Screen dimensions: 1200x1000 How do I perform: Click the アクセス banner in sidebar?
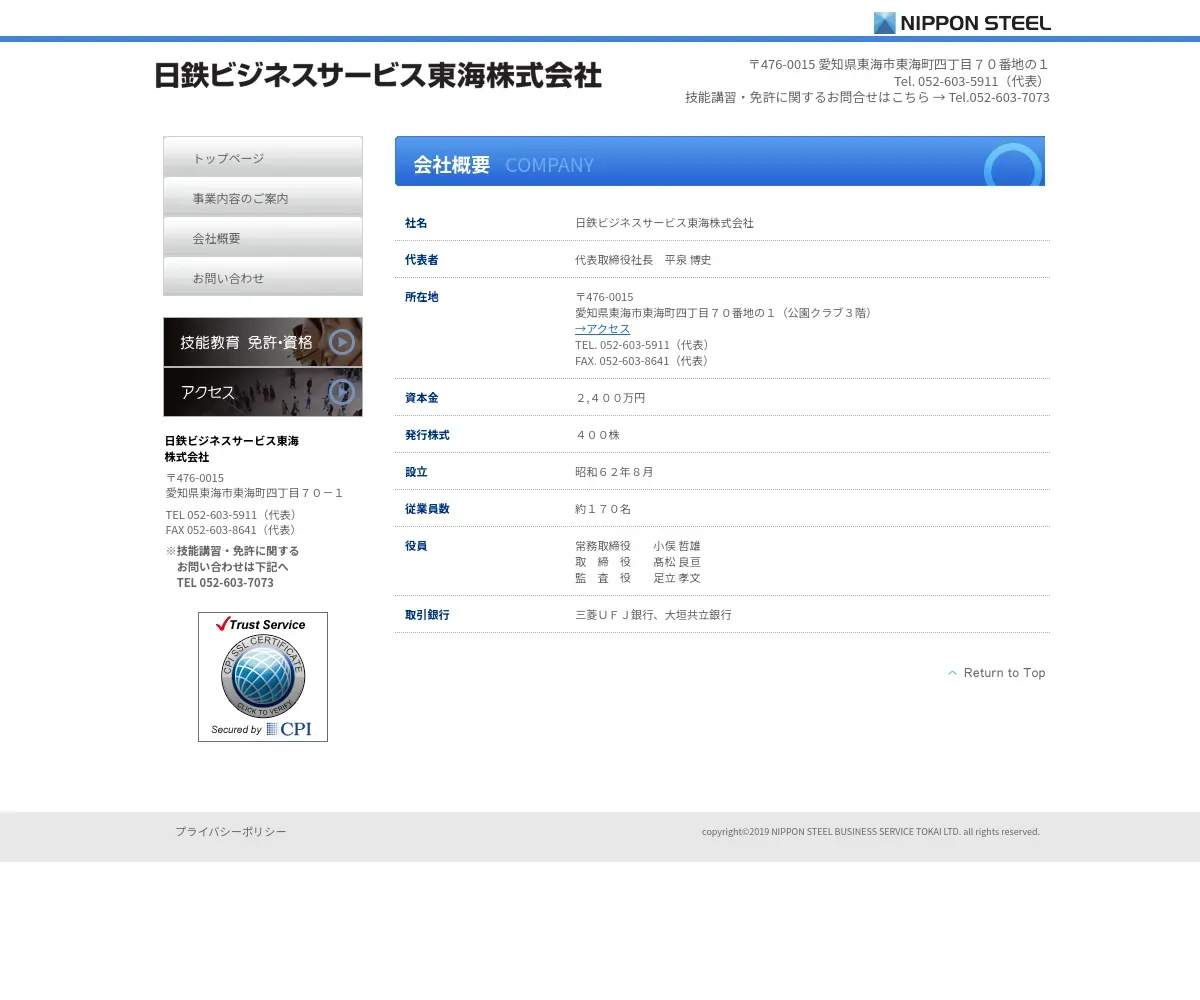coord(263,392)
